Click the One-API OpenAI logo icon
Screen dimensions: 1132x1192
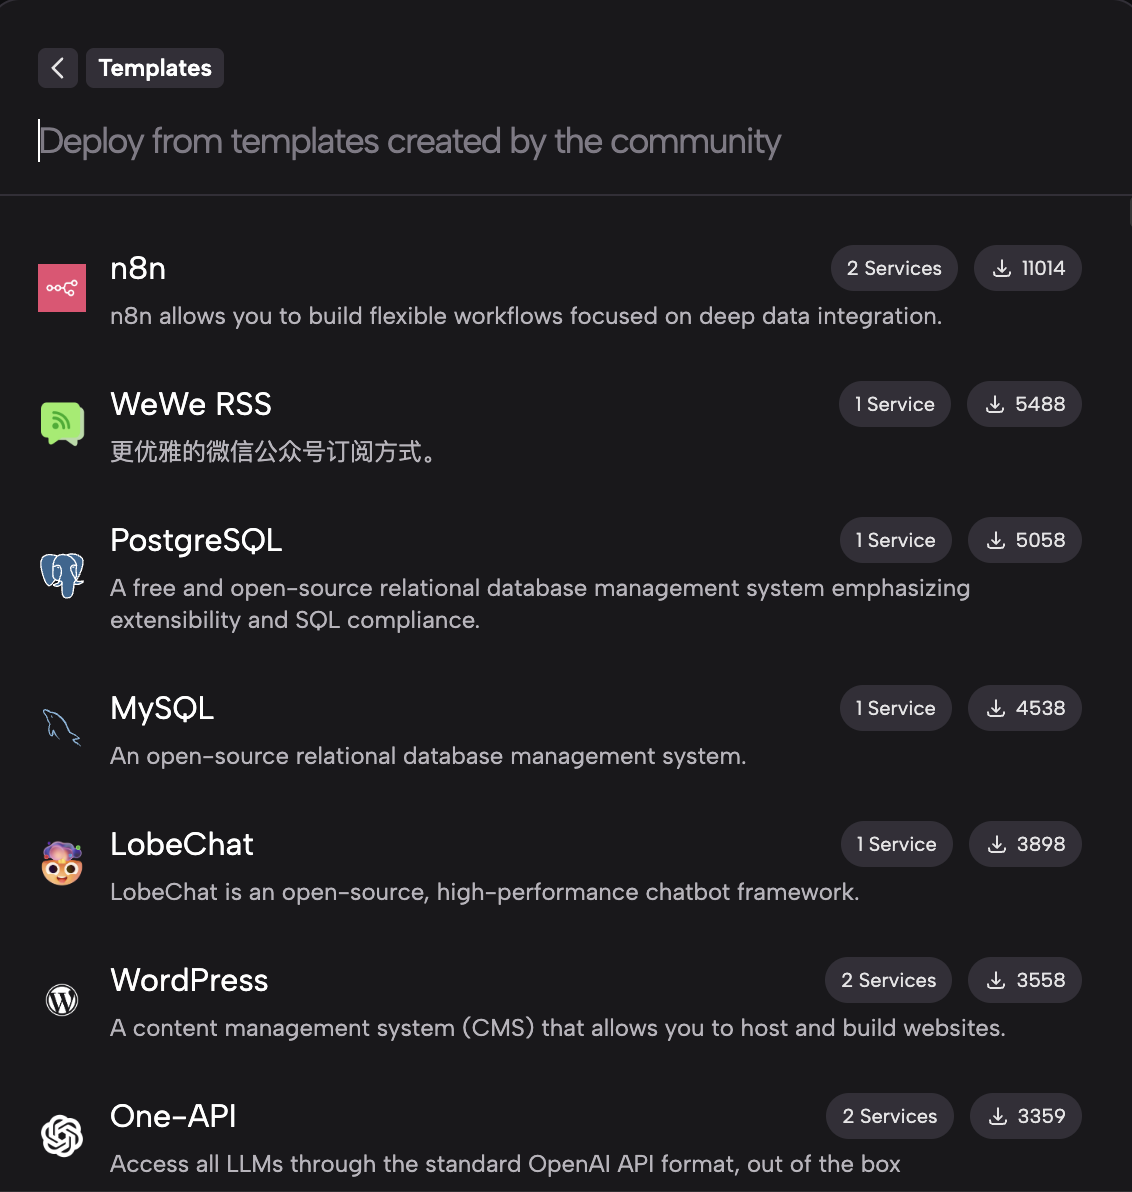tap(62, 1136)
